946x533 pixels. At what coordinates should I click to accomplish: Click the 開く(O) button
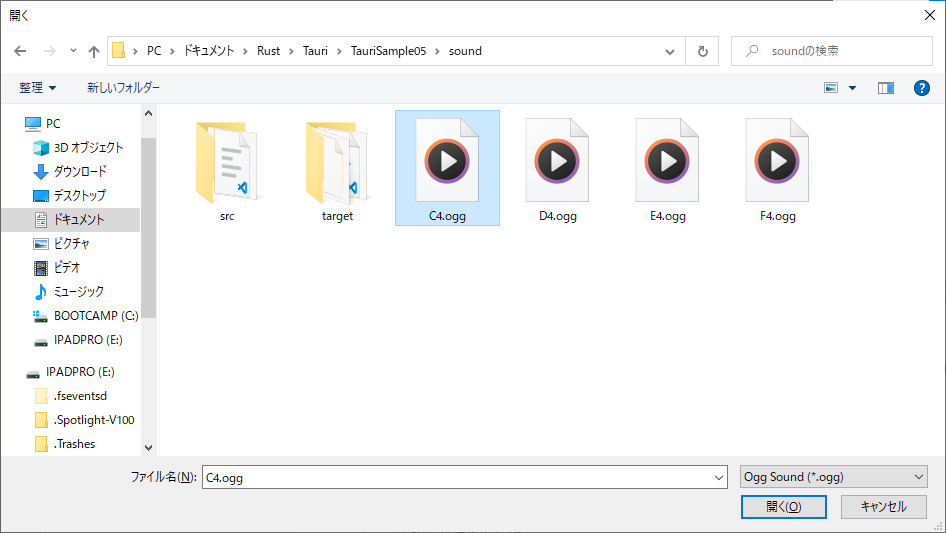[x=784, y=507]
